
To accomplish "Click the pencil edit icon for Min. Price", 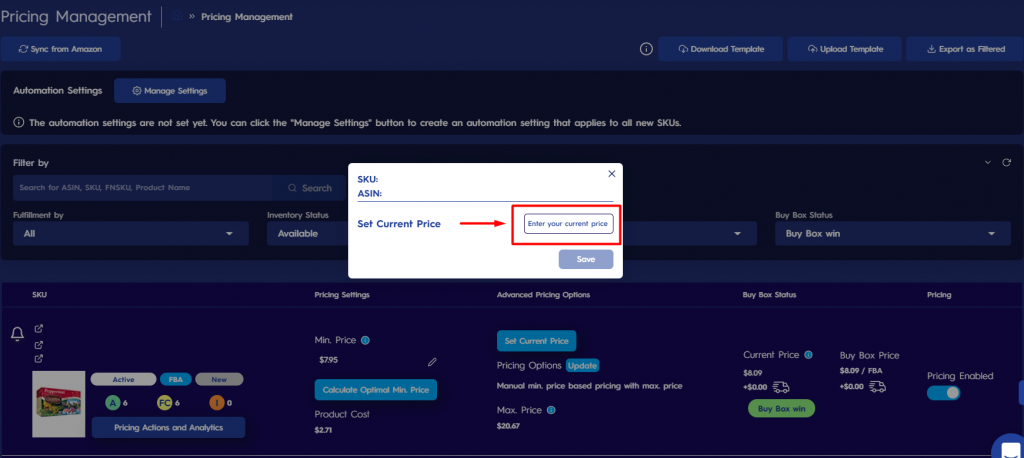I will click(x=432, y=361).
